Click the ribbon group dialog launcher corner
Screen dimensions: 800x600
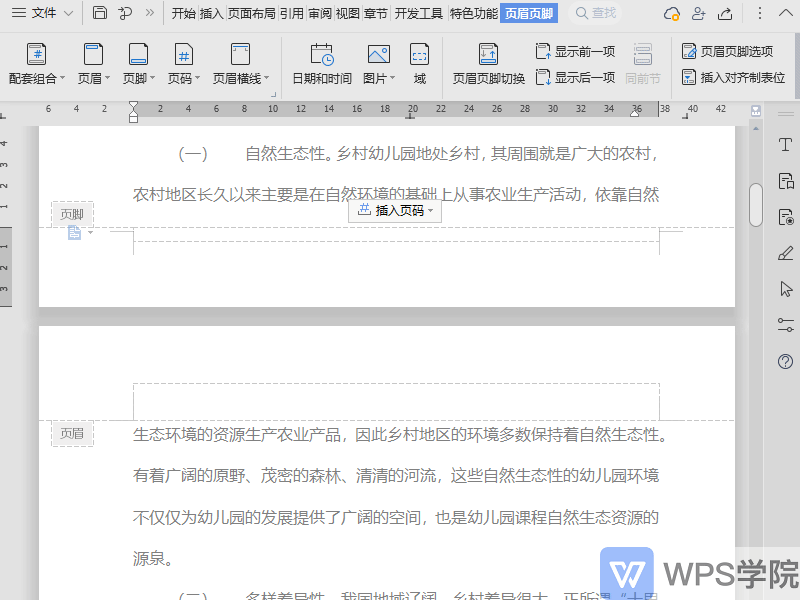(273, 94)
